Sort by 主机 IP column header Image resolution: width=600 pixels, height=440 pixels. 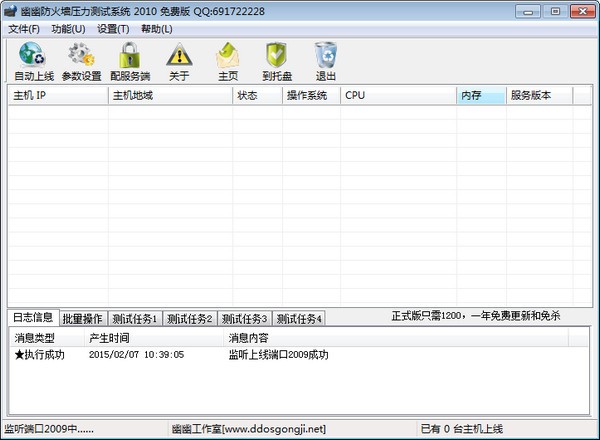[58, 96]
